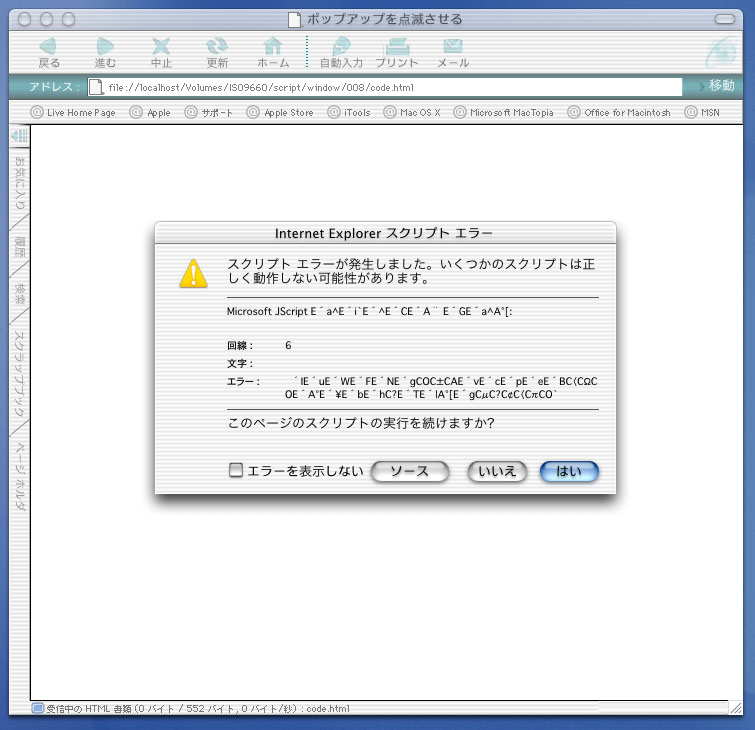Click the address URL input field
755x730 pixels.
pos(385,87)
